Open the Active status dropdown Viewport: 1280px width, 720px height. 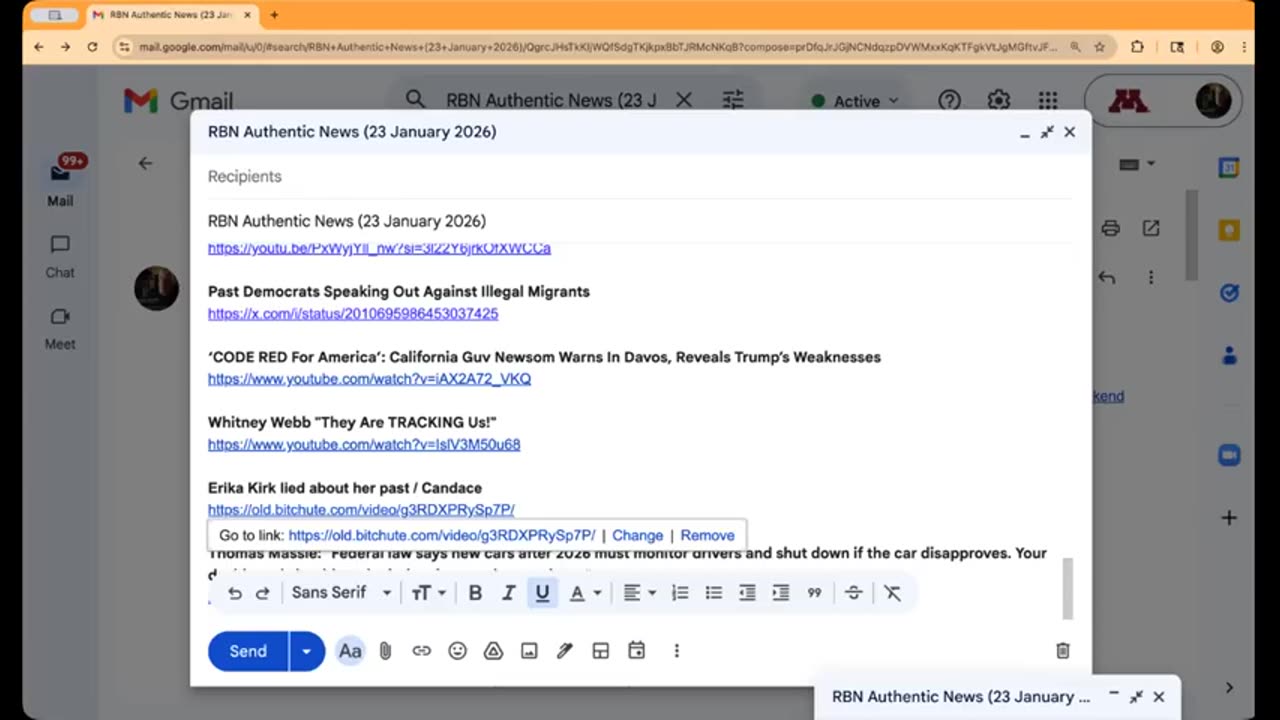855,101
